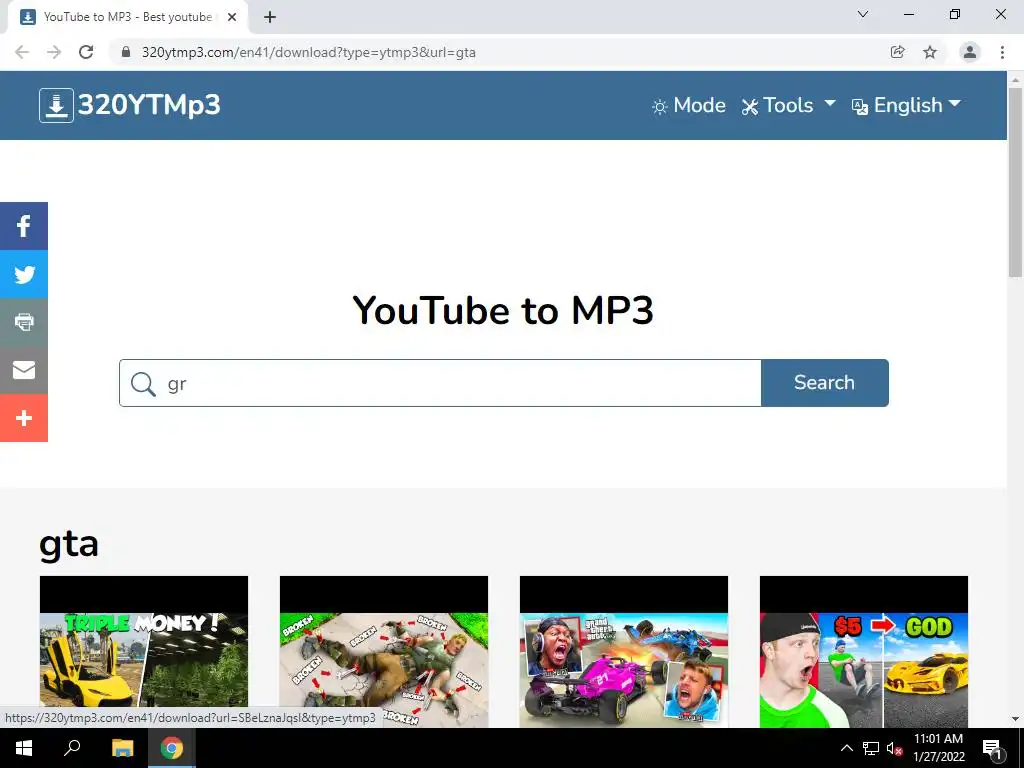Screen dimensions: 1024x768
Task: Open Windows taskbar search
Action: (72, 748)
